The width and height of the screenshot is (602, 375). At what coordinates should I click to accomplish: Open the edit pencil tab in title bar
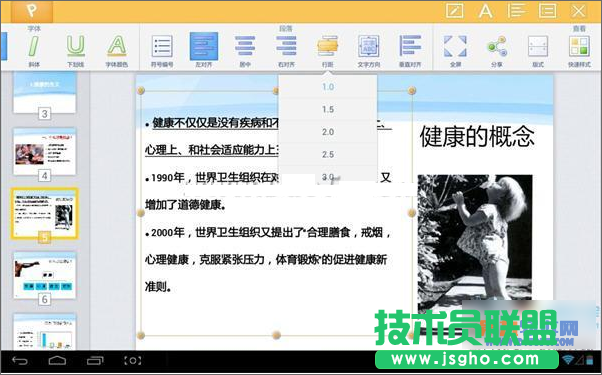[x=455, y=11]
